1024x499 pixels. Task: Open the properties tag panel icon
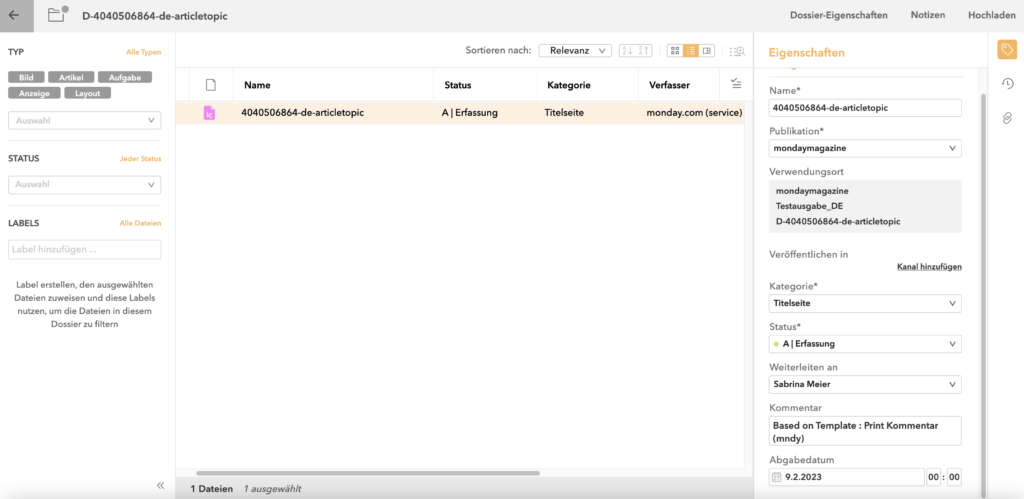[1007, 50]
